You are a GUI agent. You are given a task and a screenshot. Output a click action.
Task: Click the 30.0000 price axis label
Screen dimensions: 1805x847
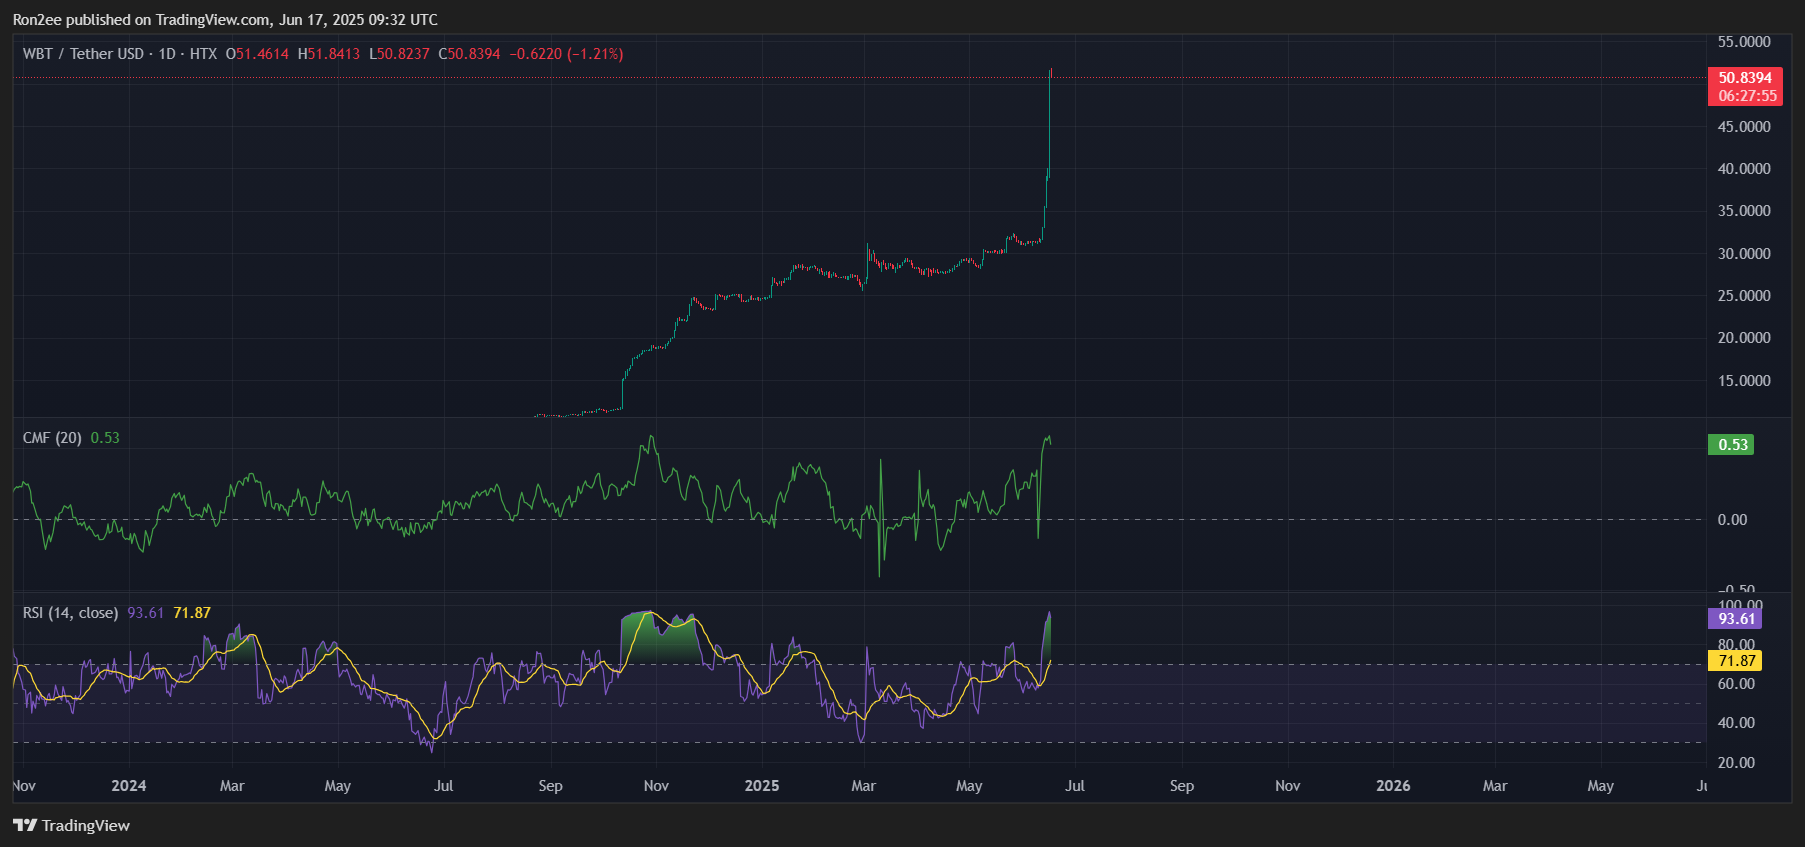(x=1743, y=254)
